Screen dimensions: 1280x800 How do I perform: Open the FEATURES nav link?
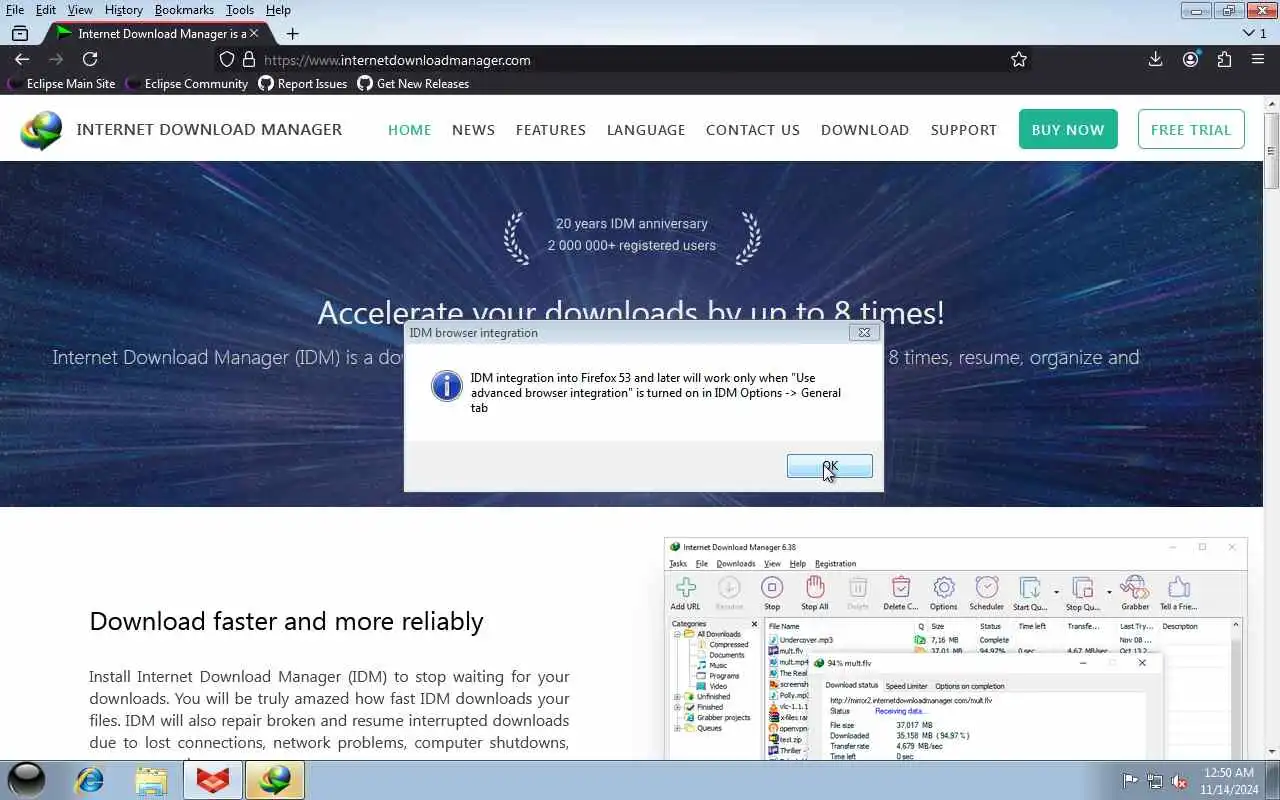tap(551, 130)
